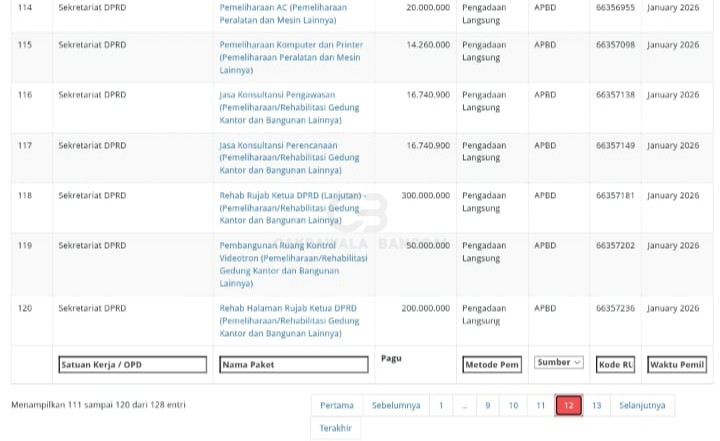Focus the Nama Paket filter field
The width and height of the screenshot is (720, 441).
click(293, 365)
